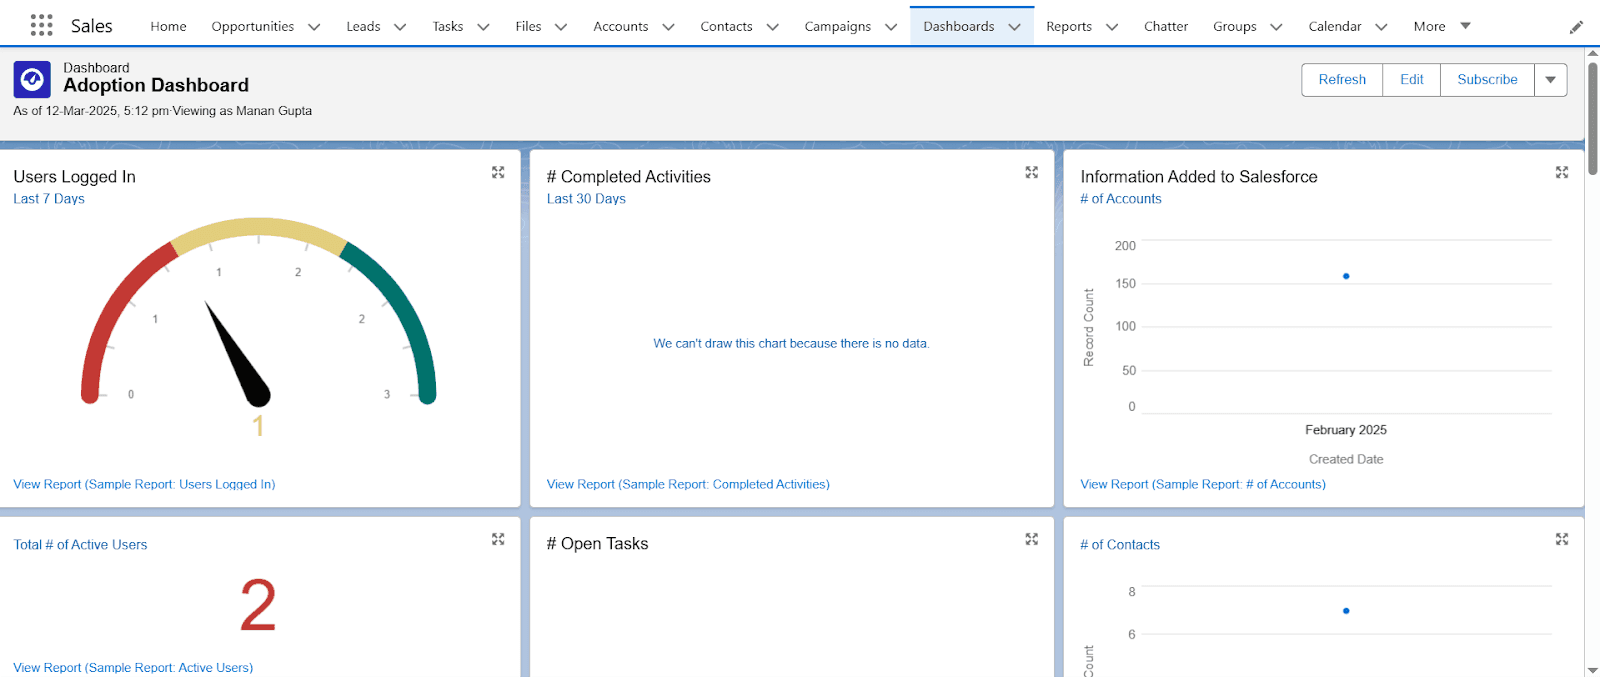Open View Report for Completed Activities
This screenshot has width=1600, height=677.
point(688,484)
